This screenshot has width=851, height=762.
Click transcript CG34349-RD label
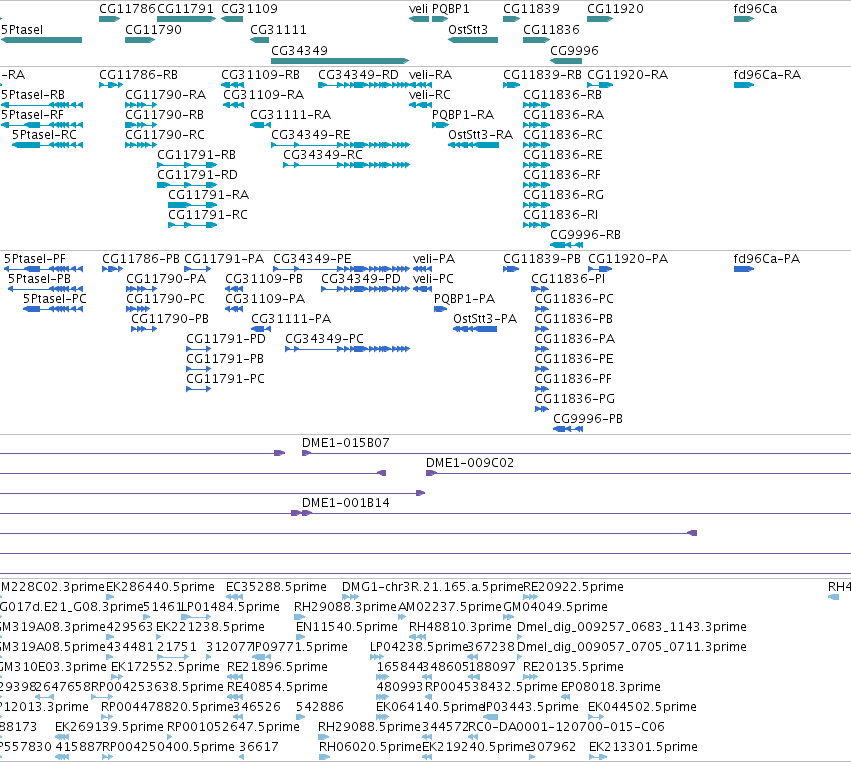(x=358, y=75)
